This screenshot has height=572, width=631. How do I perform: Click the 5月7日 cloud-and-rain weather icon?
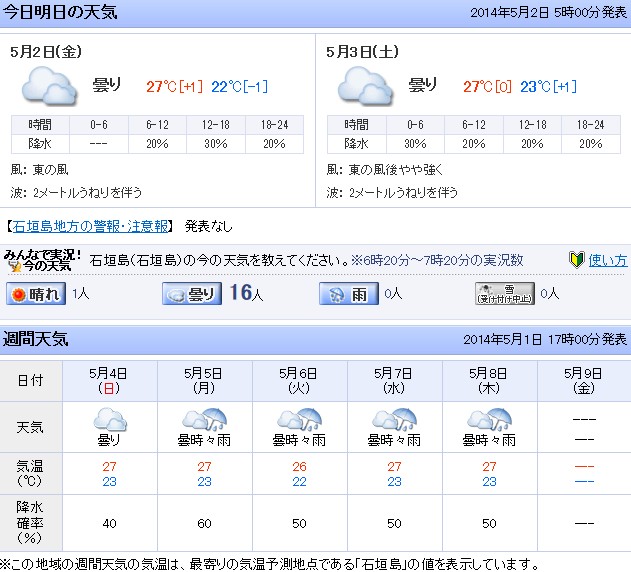(394, 420)
